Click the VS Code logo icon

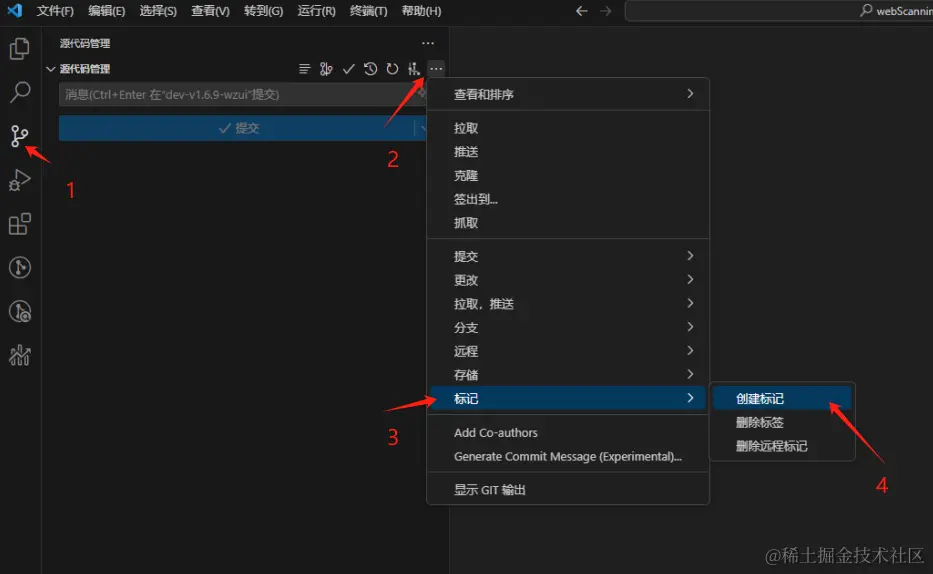15,11
